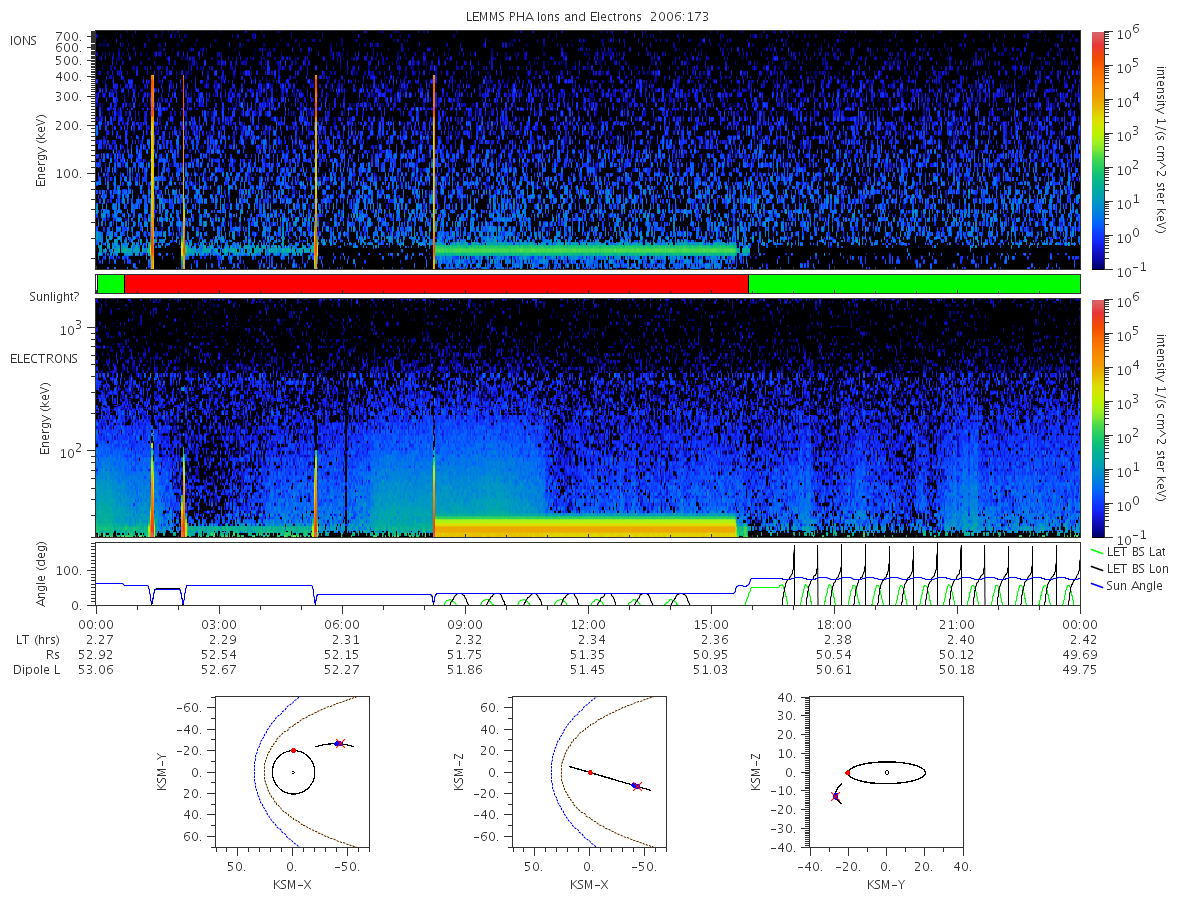Click the 06:00 time axis label
Screen dimensions: 1200x900
tap(342, 622)
